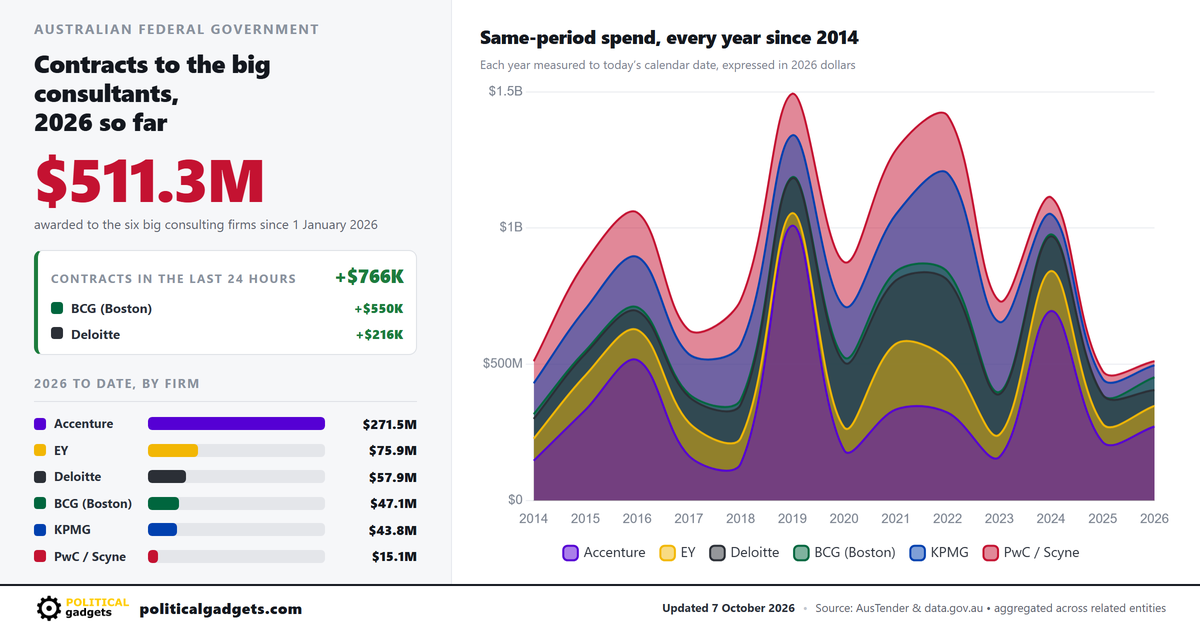
Task: Click the yellow EY swatch in firm list
Action: coord(40,451)
